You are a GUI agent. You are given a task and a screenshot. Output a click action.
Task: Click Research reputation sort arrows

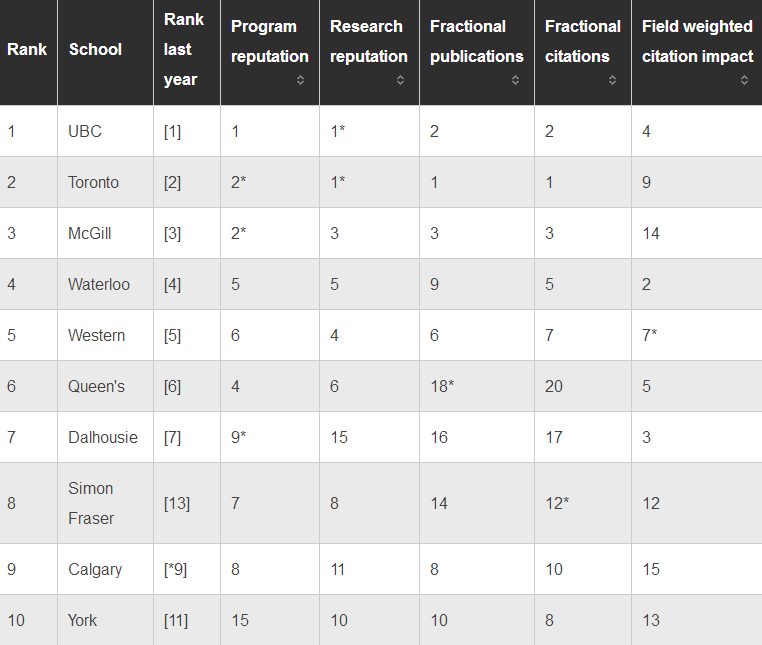[400, 81]
